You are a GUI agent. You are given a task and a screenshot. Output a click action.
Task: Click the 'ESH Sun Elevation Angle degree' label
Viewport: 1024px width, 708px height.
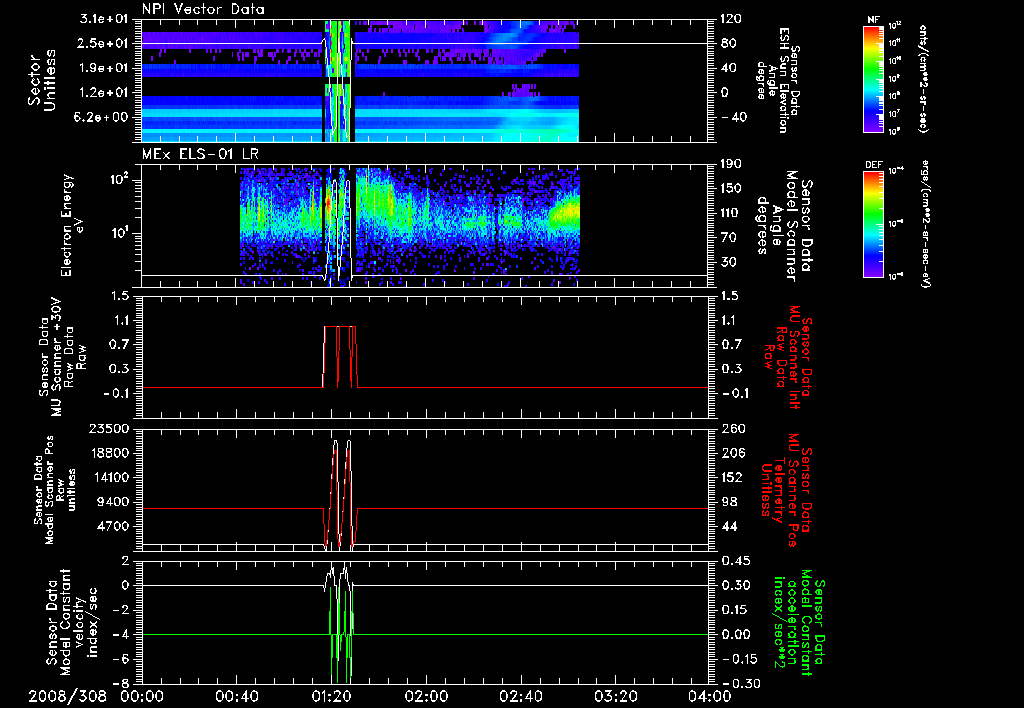tap(778, 80)
